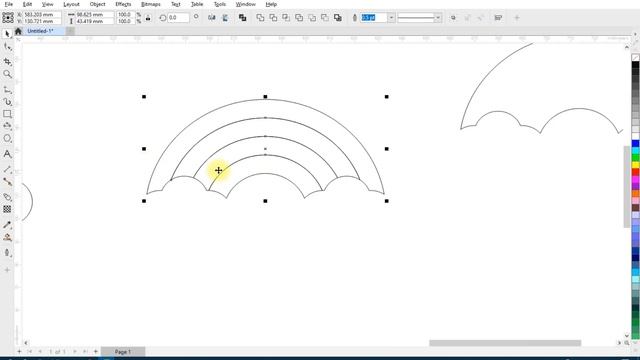This screenshot has width=640, height=360.
Task: Select the Connector tool
Action: [7, 182]
